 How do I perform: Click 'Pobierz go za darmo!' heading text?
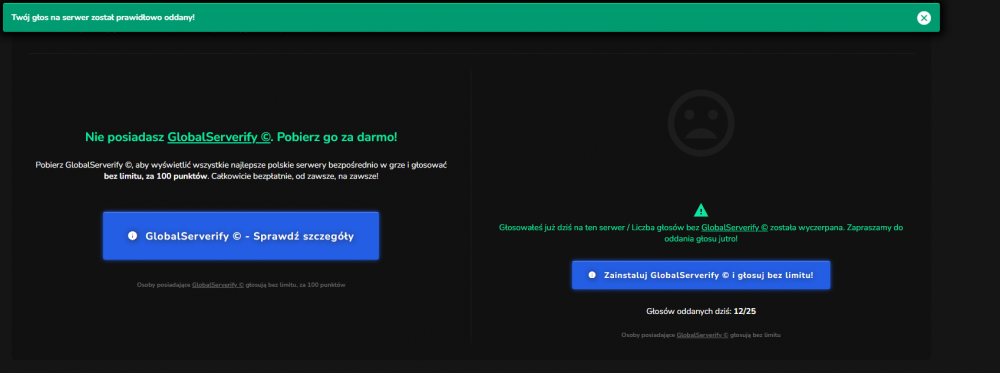click(336, 137)
